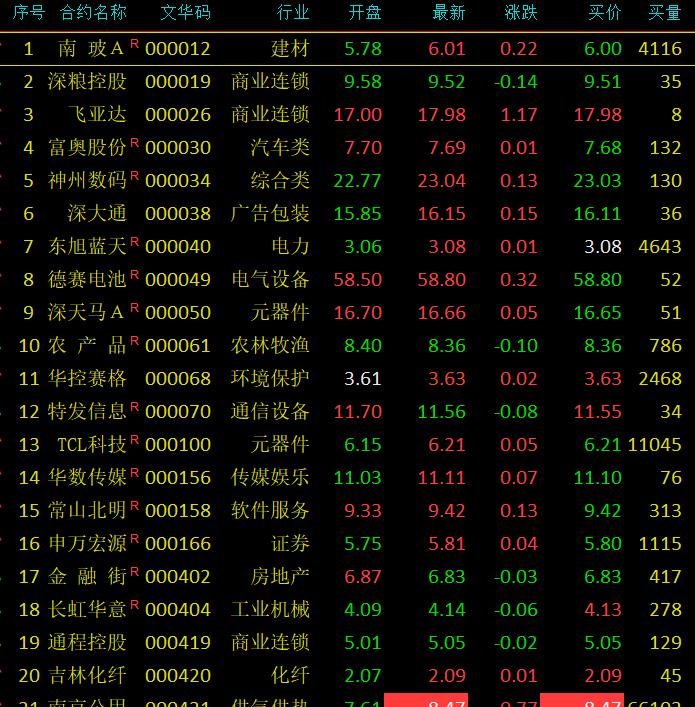Click the 化纤 industry cell
This screenshot has height=707, width=695.
(290, 675)
